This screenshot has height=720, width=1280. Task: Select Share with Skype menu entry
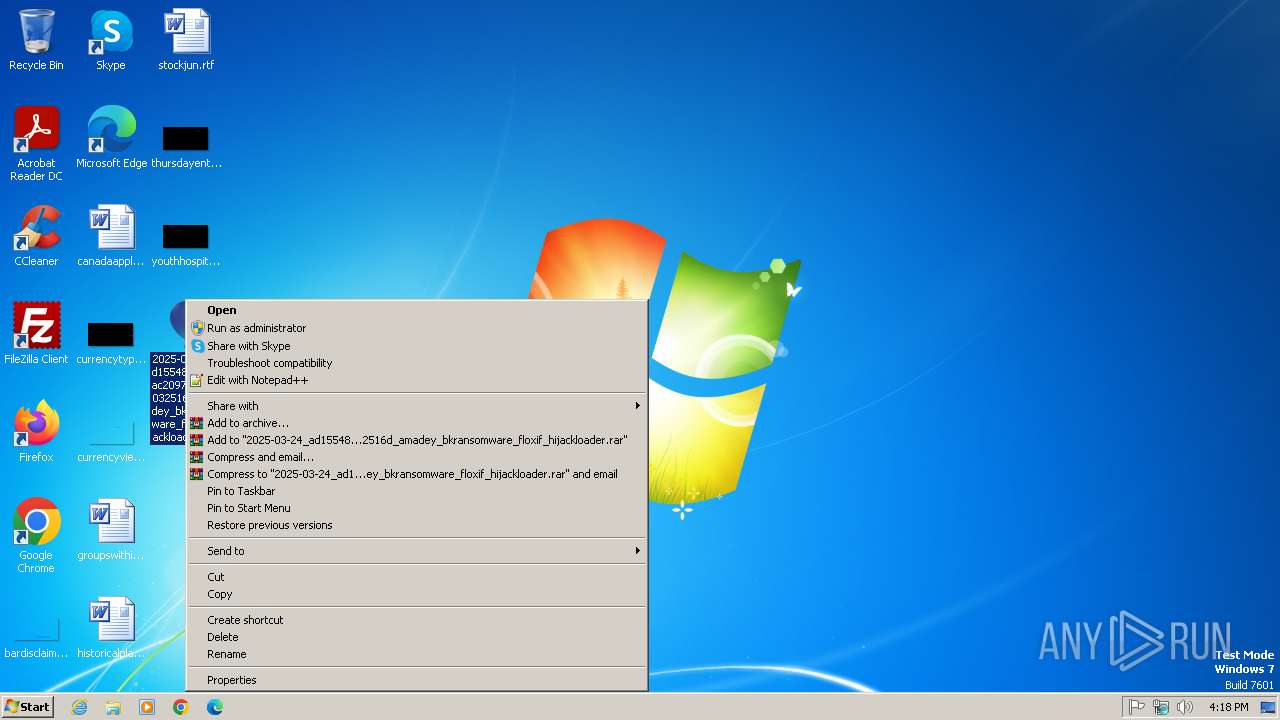click(418, 346)
